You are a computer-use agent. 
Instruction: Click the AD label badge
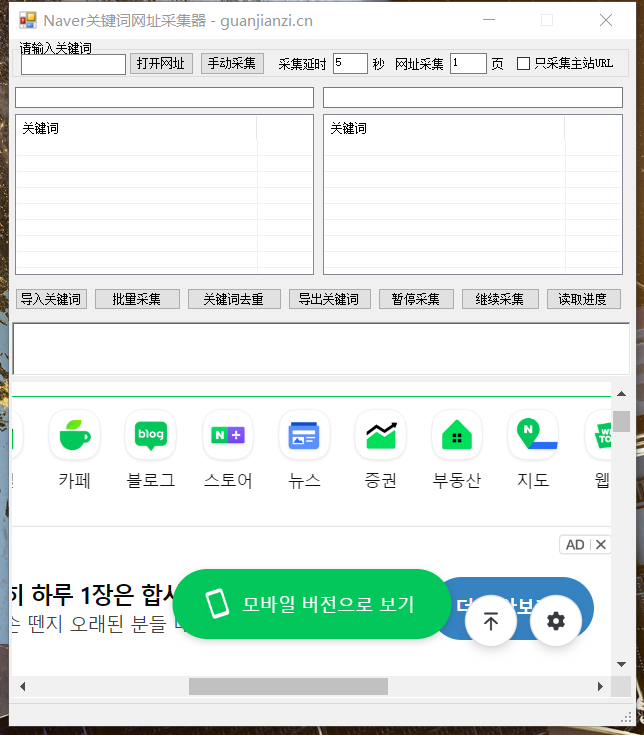(x=575, y=545)
